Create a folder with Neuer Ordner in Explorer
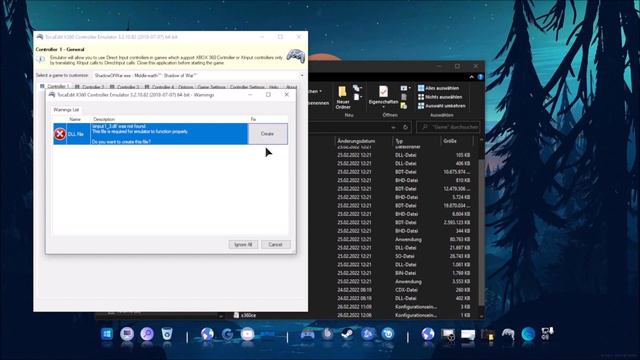Screen dimensions: 640x360 pos(343,97)
